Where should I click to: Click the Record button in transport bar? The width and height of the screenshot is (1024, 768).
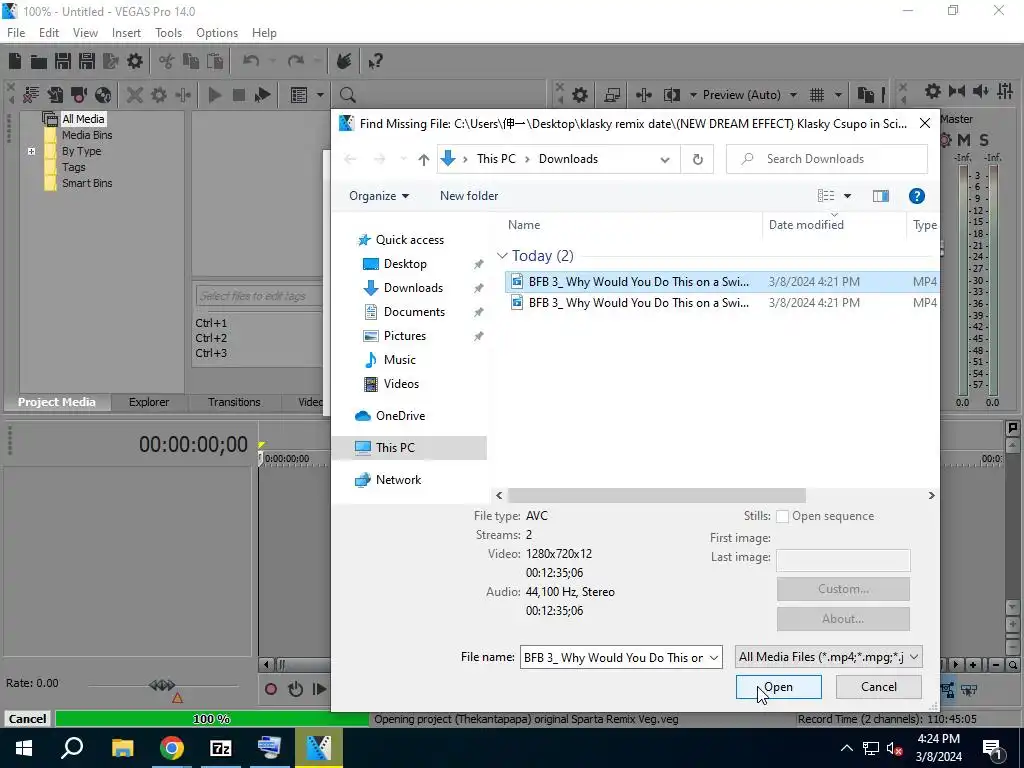[x=270, y=689]
